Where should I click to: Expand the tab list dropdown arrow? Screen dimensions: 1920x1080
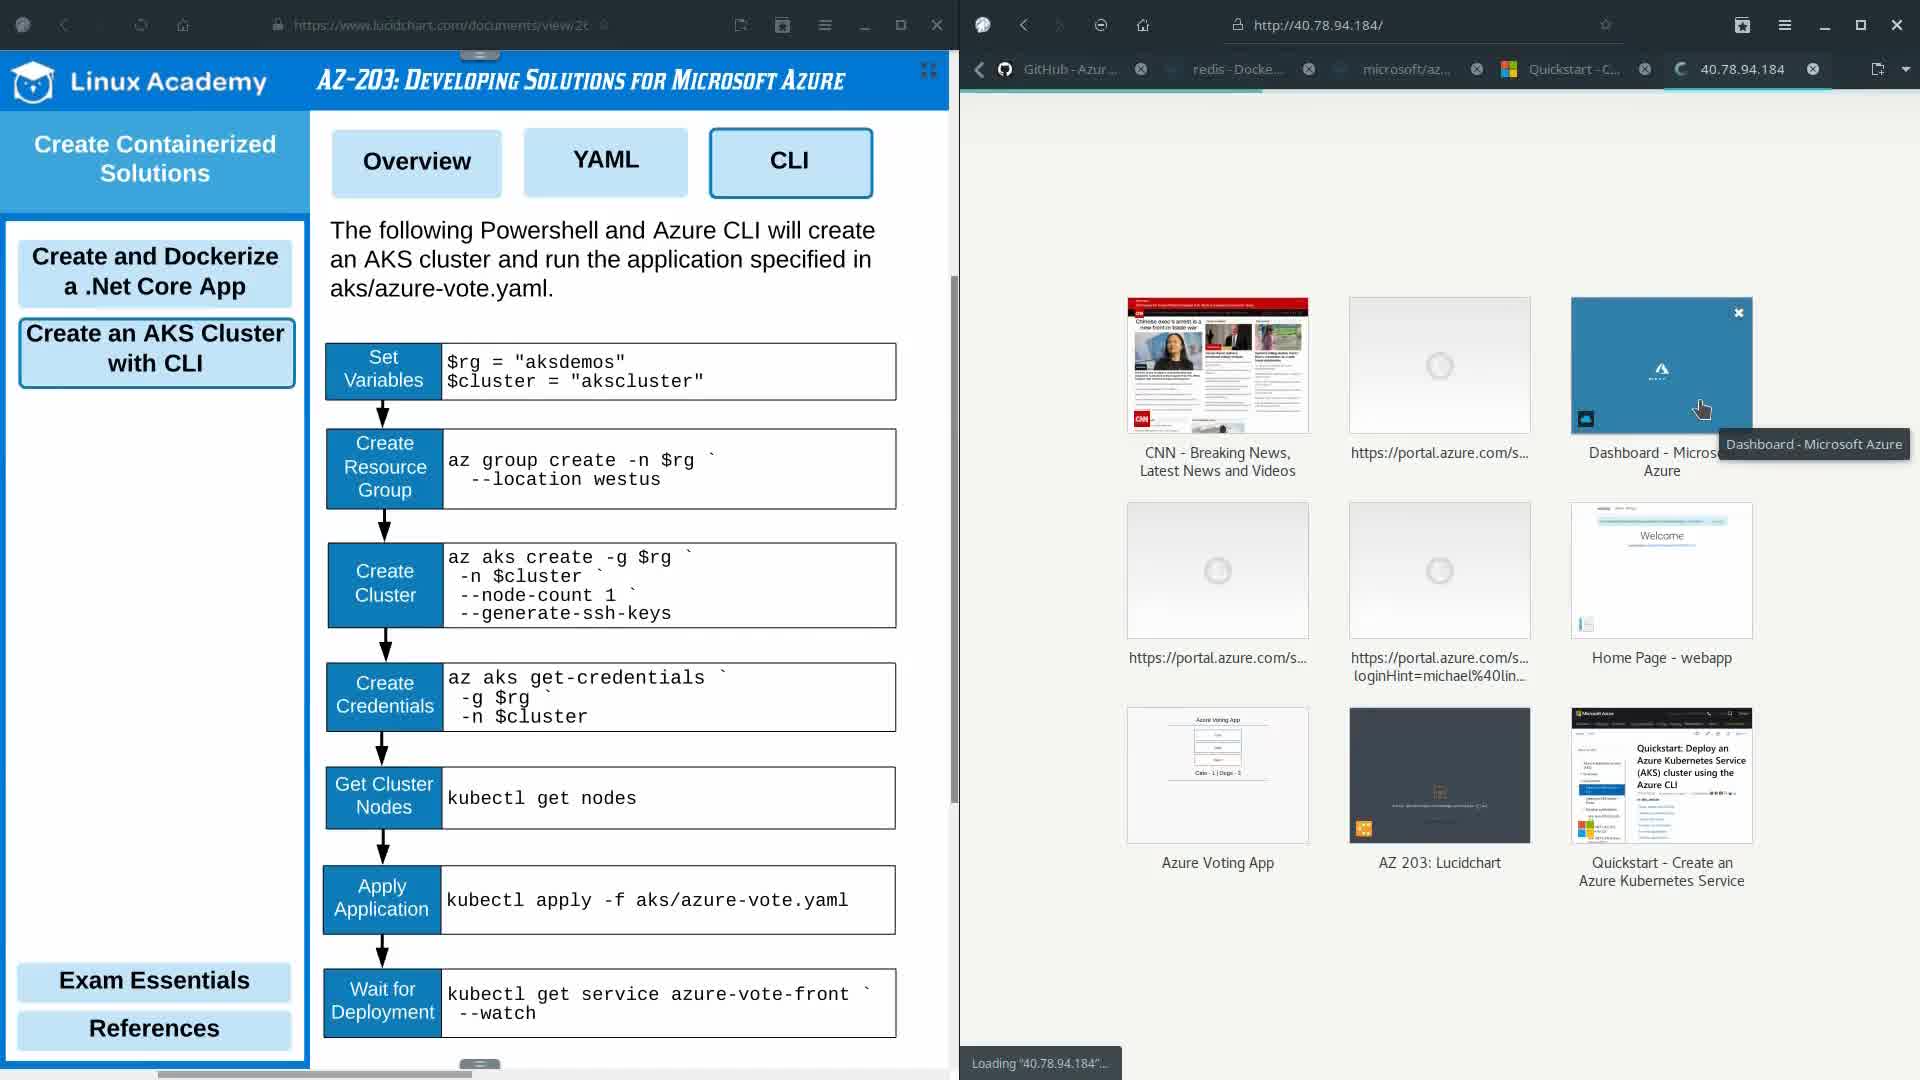click(x=1905, y=69)
